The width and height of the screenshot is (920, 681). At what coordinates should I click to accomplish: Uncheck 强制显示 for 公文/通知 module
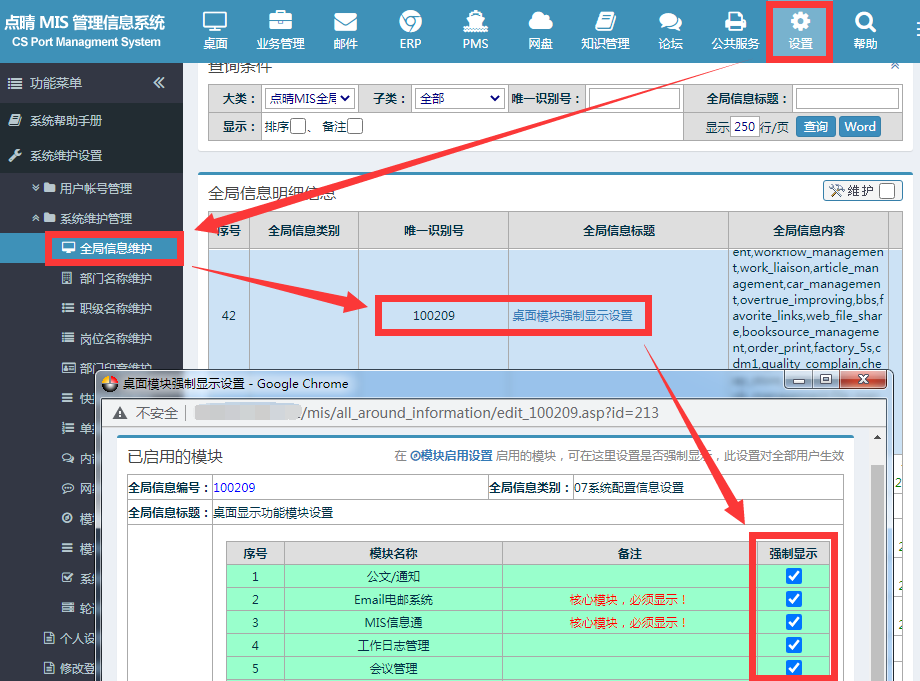793,576
